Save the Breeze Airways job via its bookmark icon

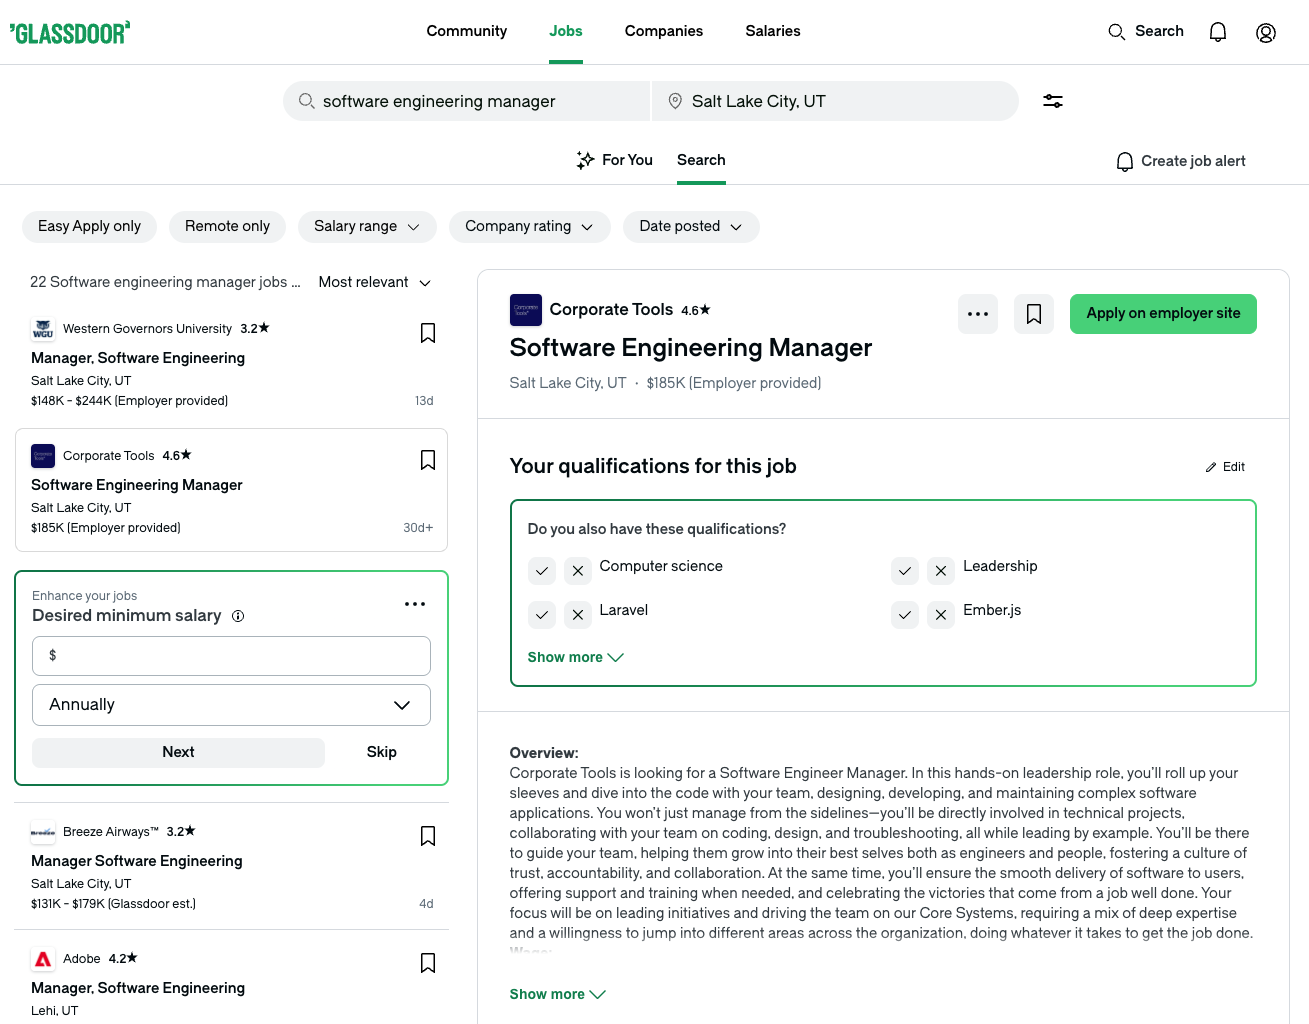coord(427,835)
